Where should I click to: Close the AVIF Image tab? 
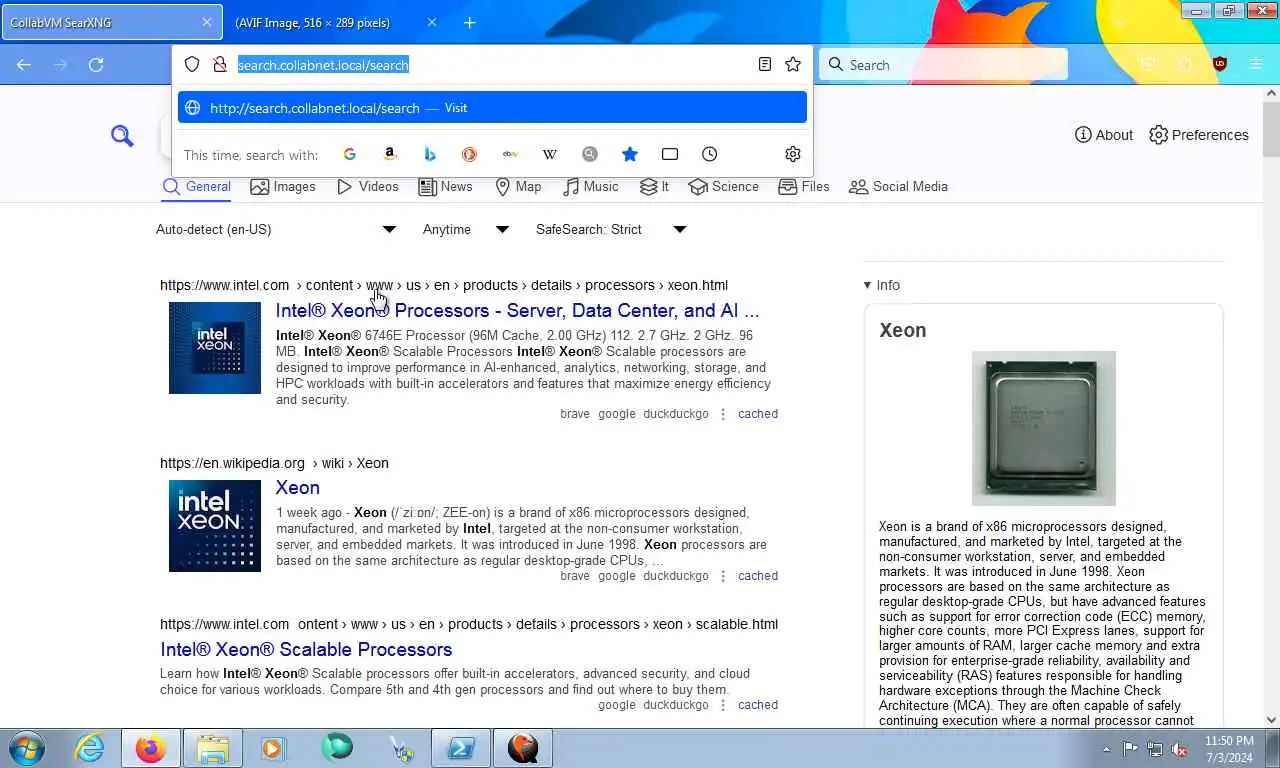432,22
